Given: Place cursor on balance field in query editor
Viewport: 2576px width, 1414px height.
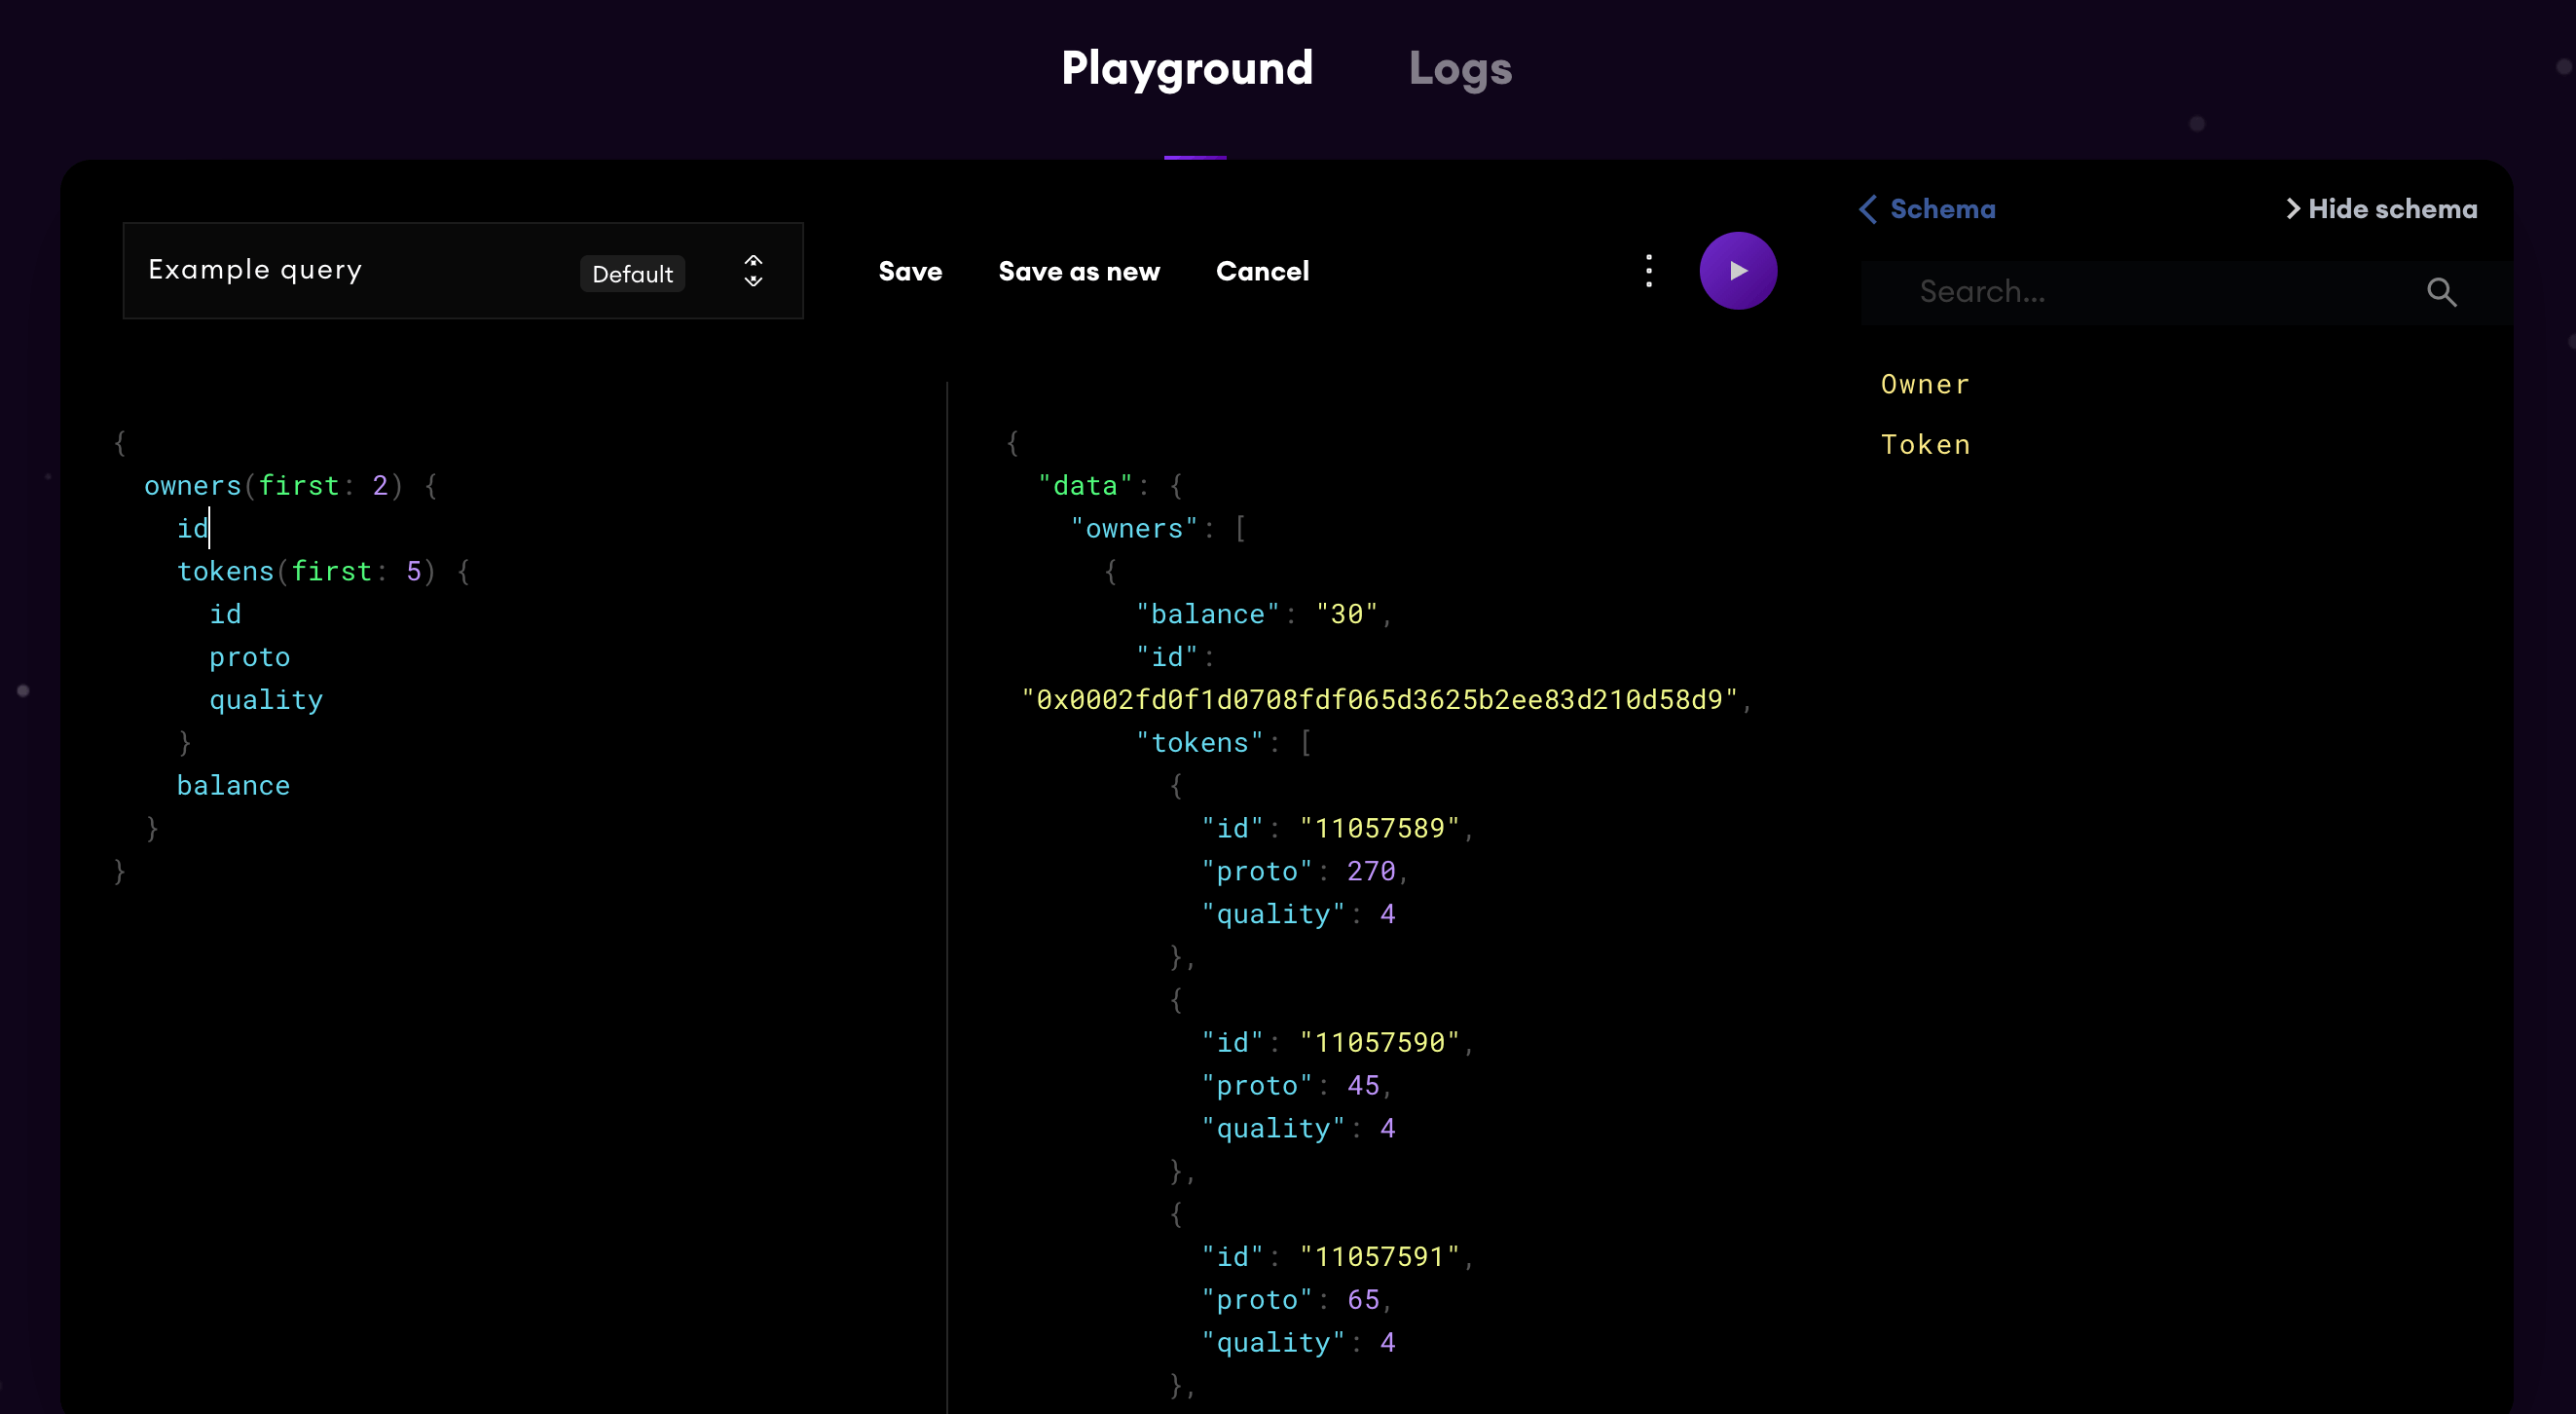Looking at the screenshot, I should pos(233,785).
